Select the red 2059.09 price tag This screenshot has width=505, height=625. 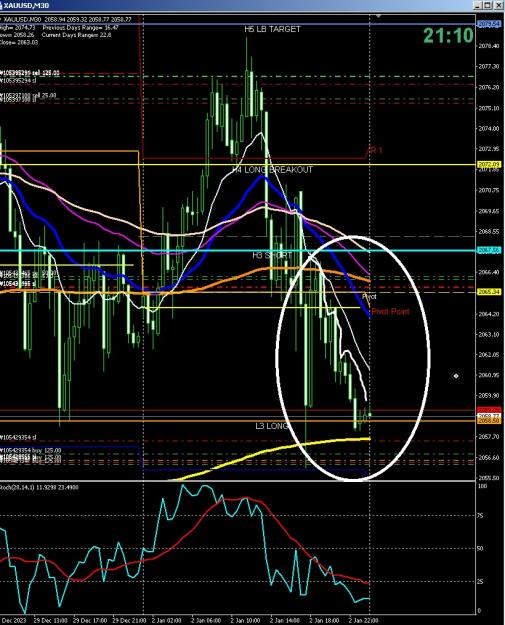click(489, 410)
